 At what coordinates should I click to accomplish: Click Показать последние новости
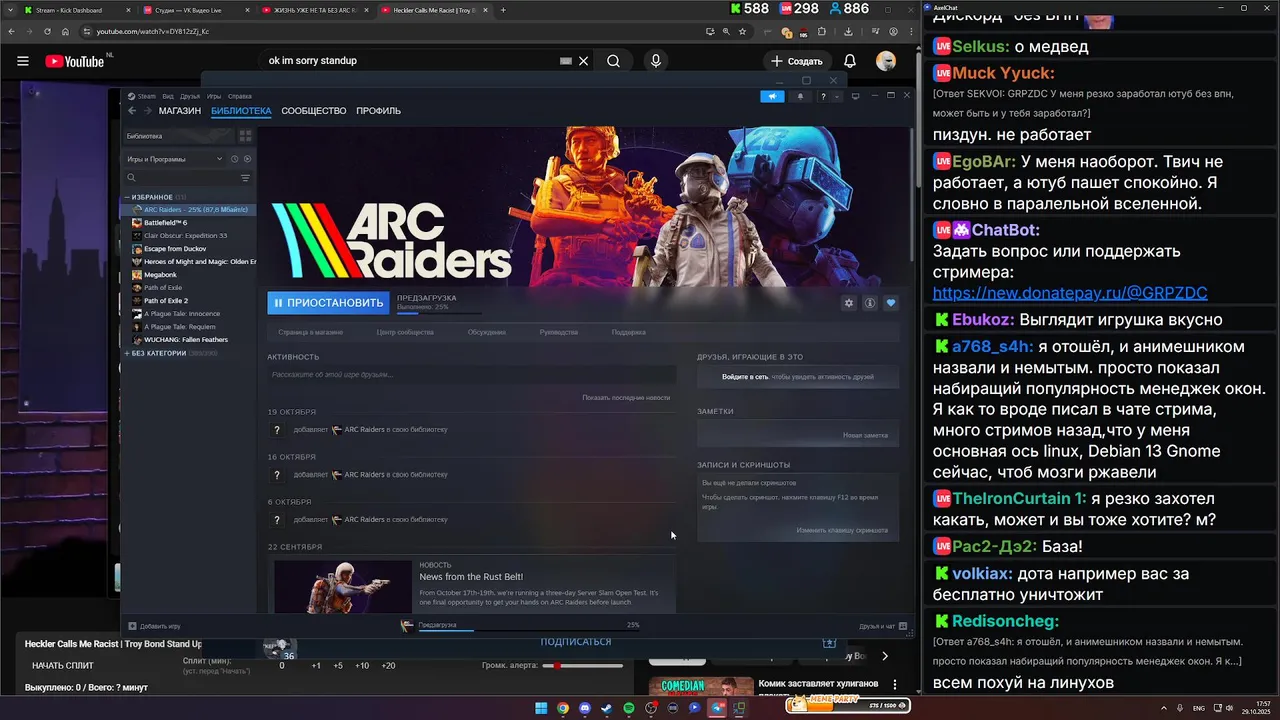626,398
